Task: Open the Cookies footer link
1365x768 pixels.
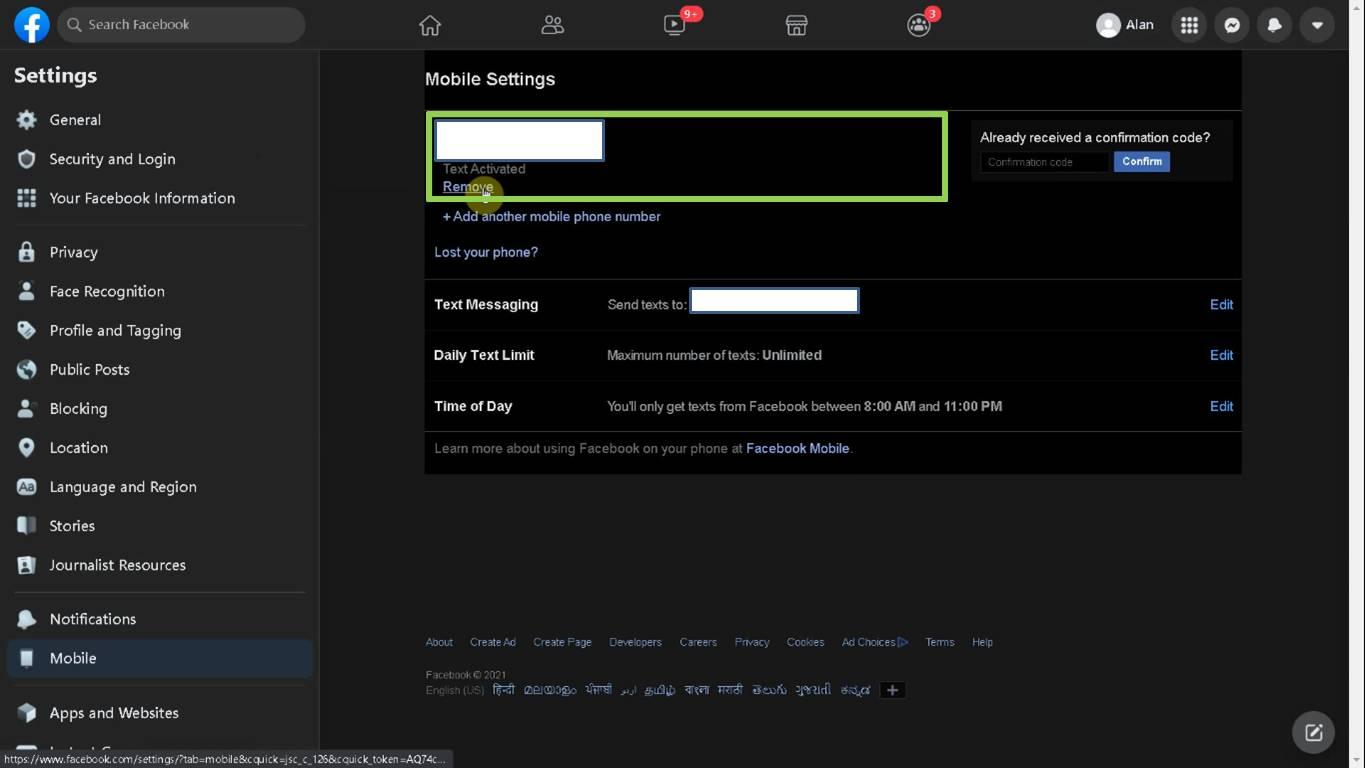Action: click(805, 642)
